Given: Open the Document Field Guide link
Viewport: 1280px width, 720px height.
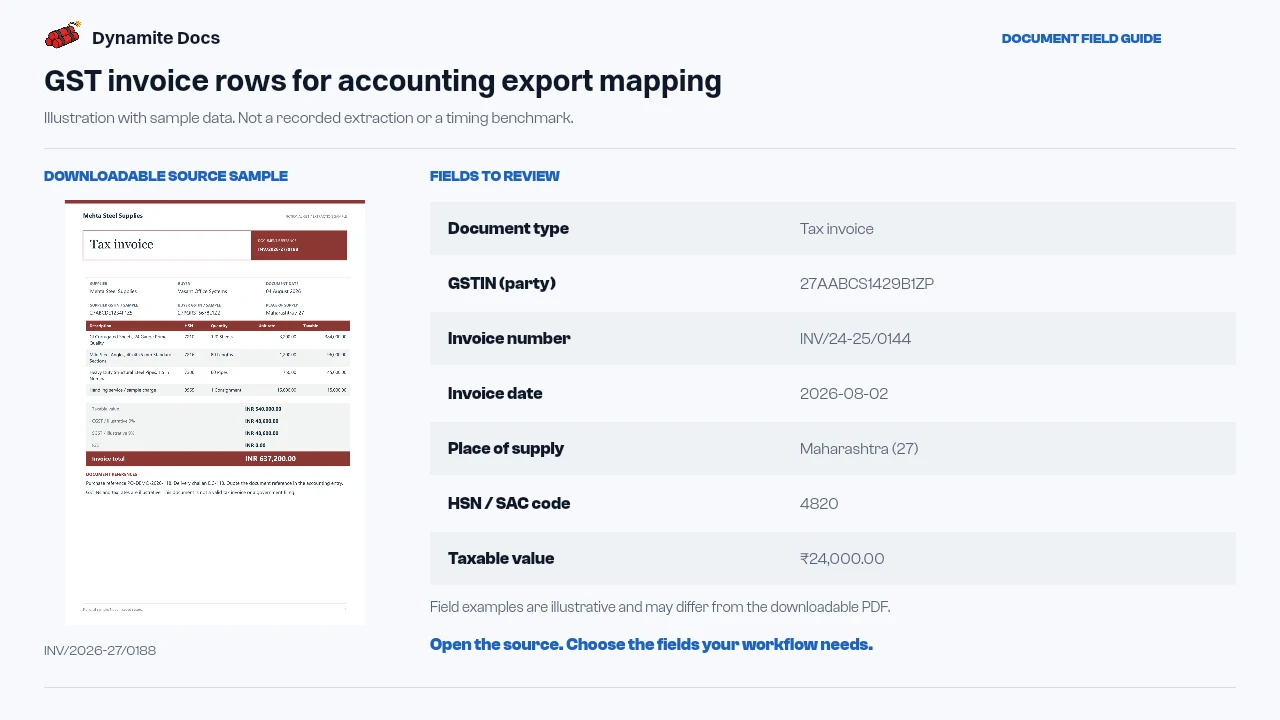Looking at the screenshot, I should 1081,39.
